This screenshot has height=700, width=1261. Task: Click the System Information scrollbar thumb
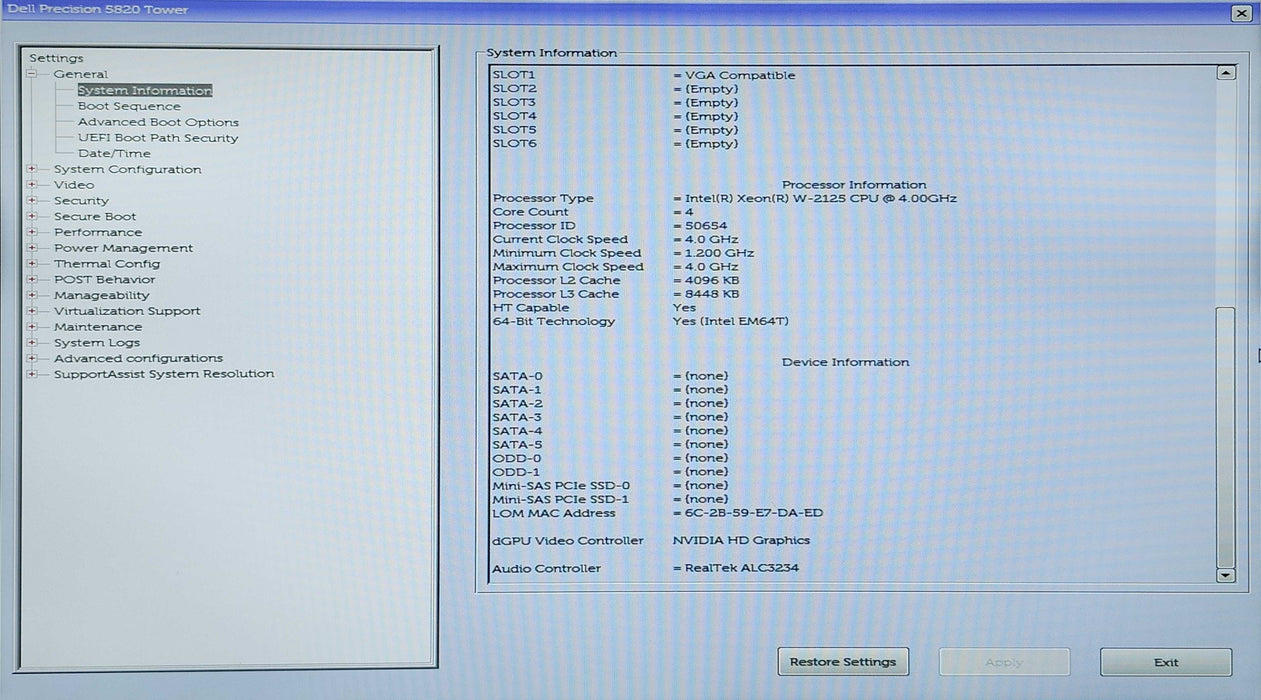click(1225, 436)
